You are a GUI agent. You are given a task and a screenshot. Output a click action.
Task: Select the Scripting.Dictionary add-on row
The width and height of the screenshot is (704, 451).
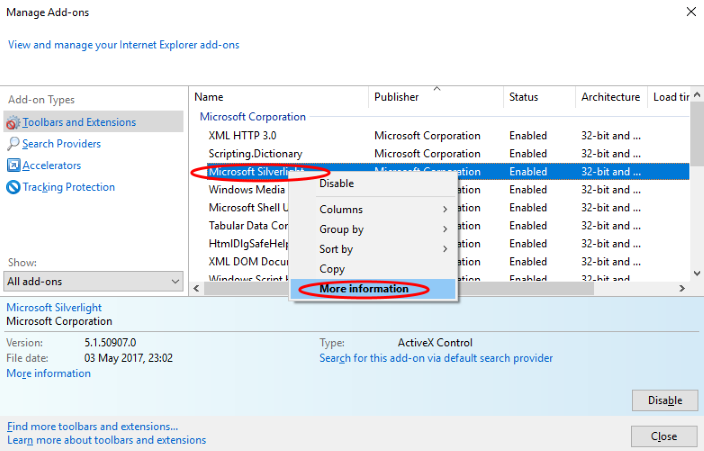(x=448, y=154)
